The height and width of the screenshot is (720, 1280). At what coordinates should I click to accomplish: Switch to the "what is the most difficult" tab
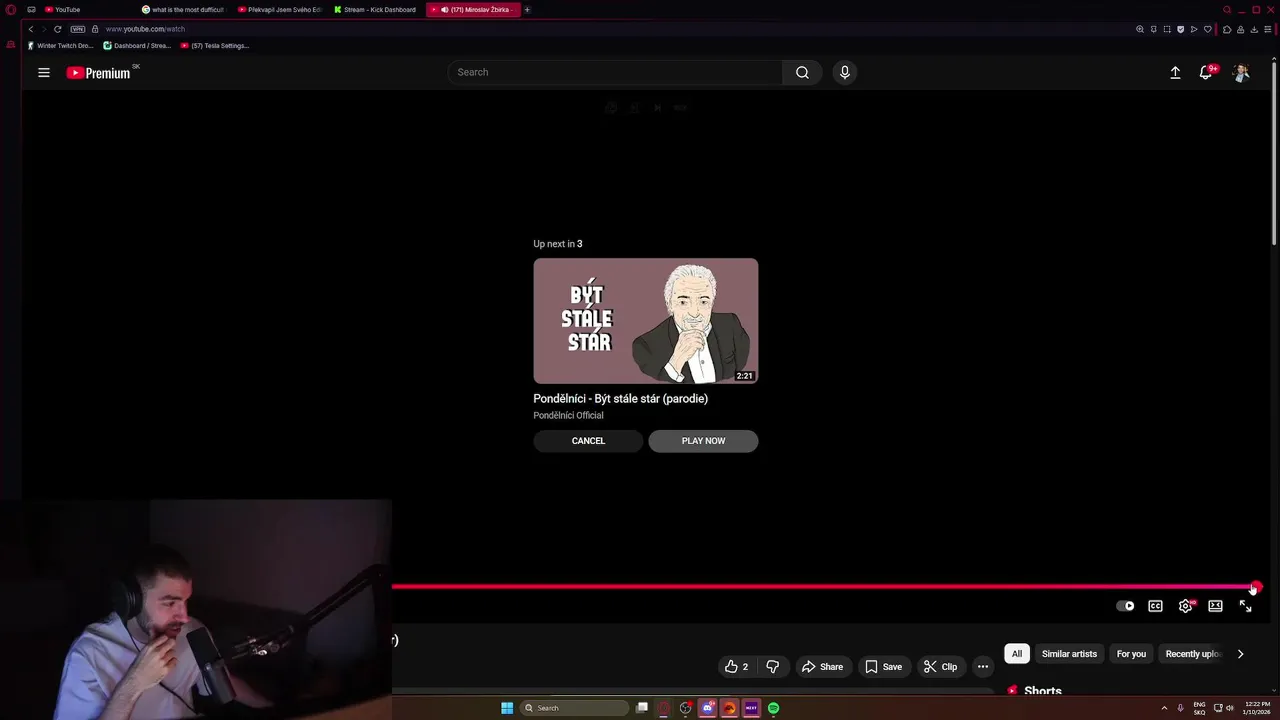tap(183, 10)
